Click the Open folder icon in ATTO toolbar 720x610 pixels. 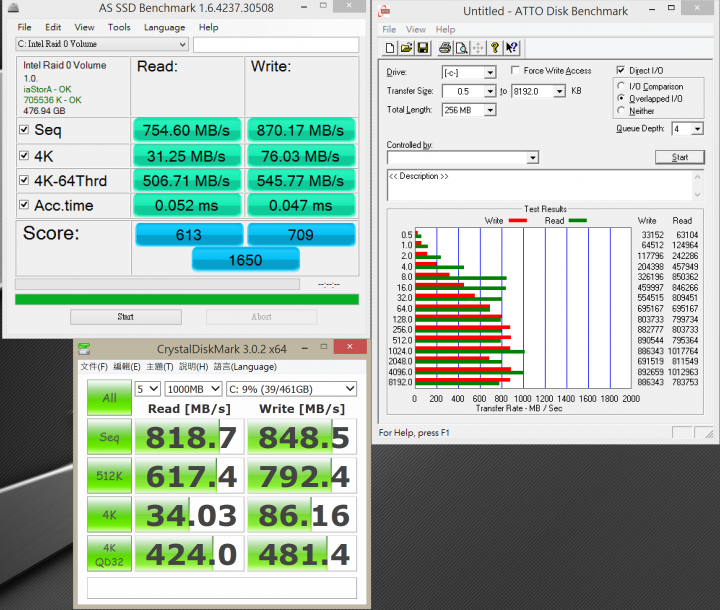[x=406, y=48]
